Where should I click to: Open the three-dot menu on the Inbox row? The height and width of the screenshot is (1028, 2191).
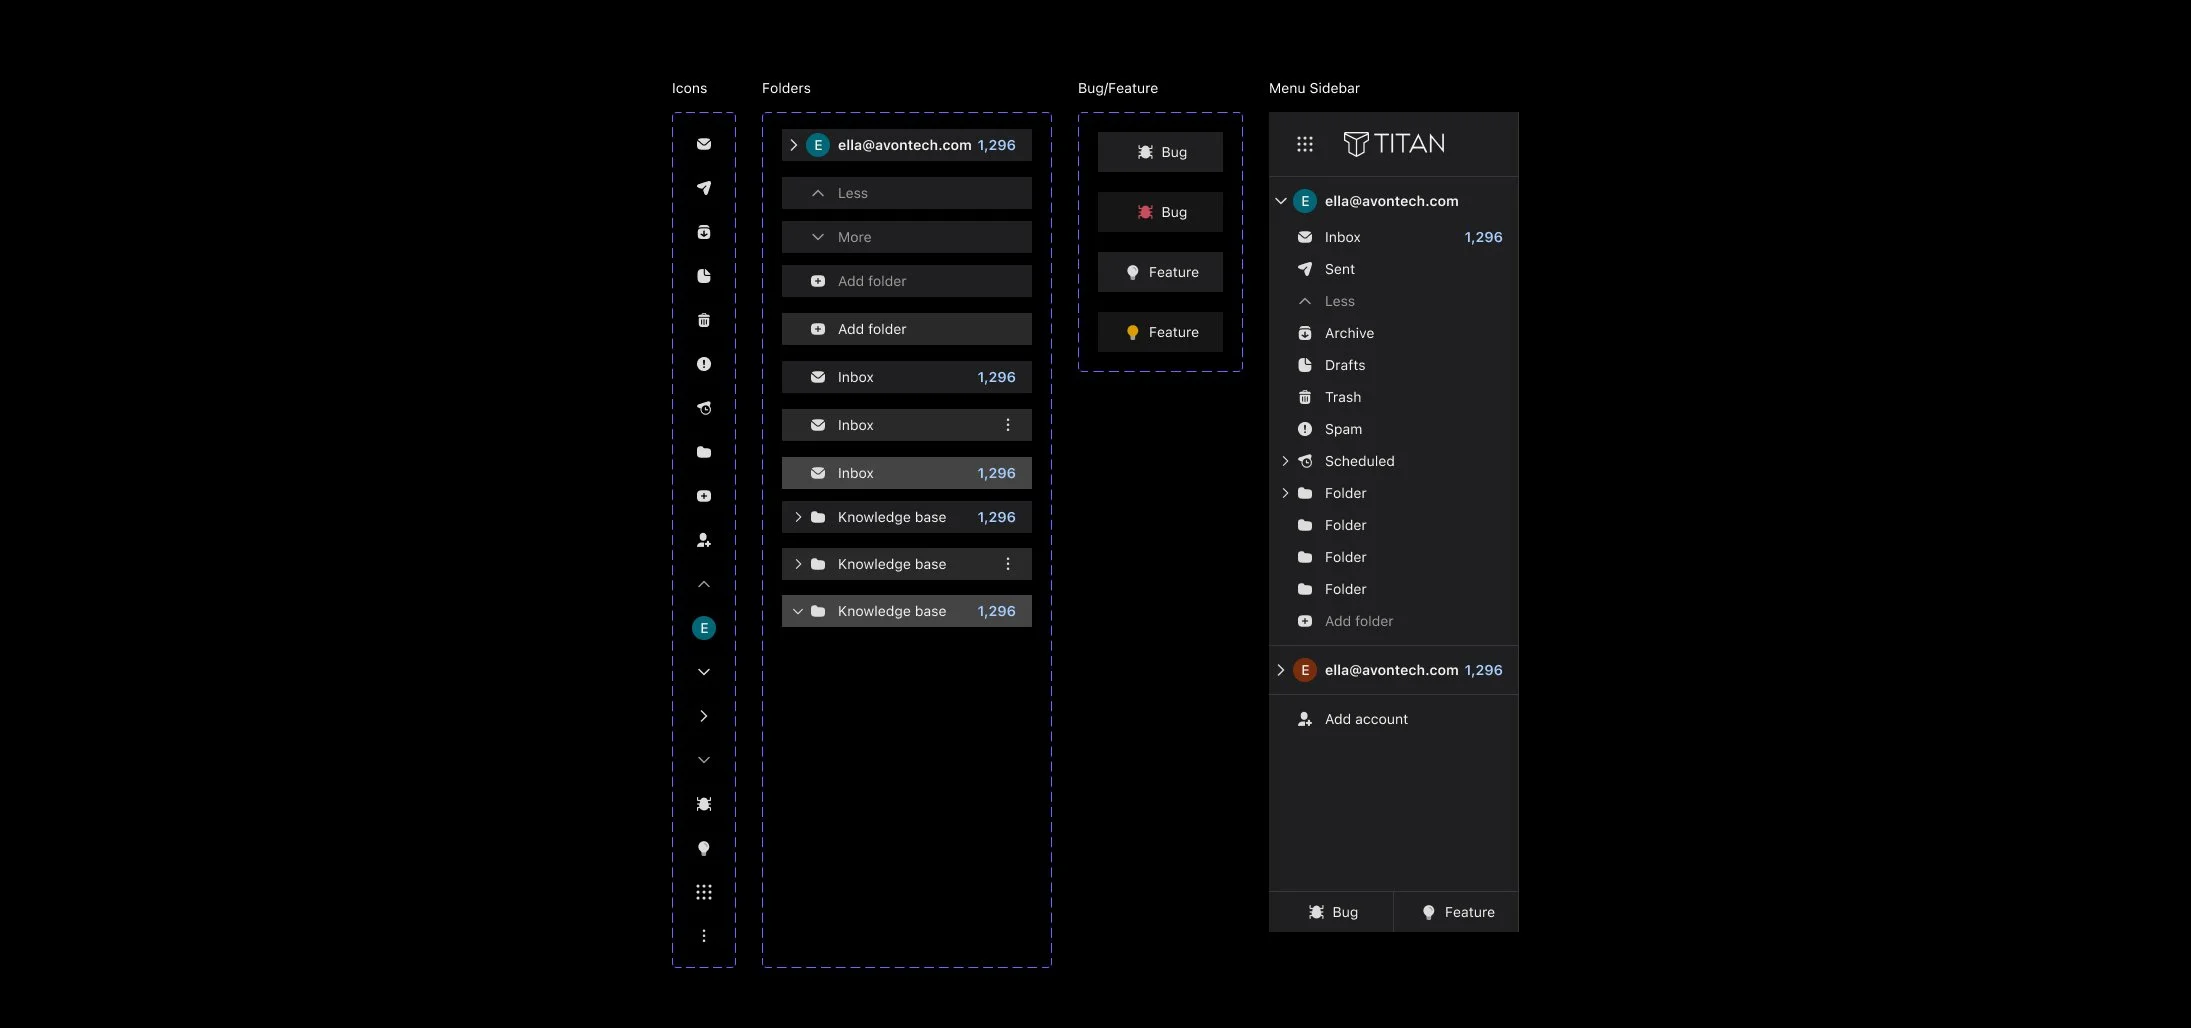[1008, 424]
